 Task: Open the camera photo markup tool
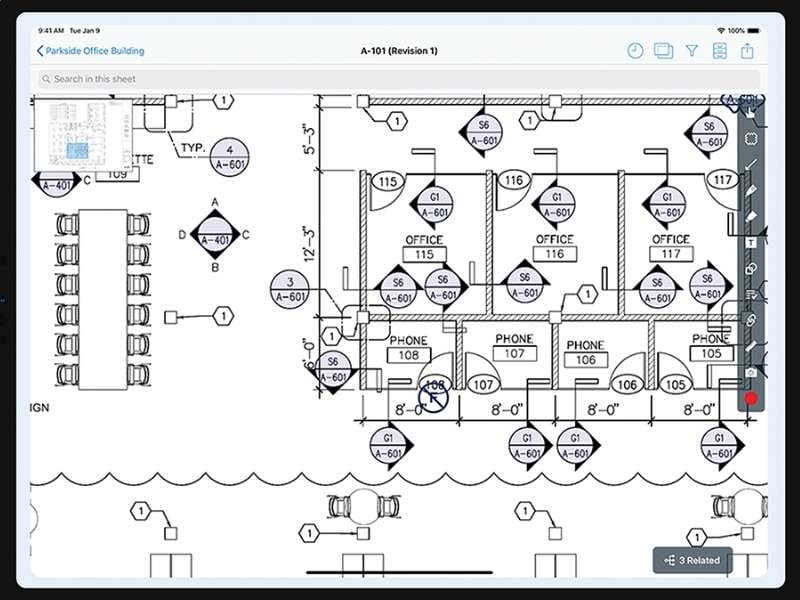tap(753, 372)
